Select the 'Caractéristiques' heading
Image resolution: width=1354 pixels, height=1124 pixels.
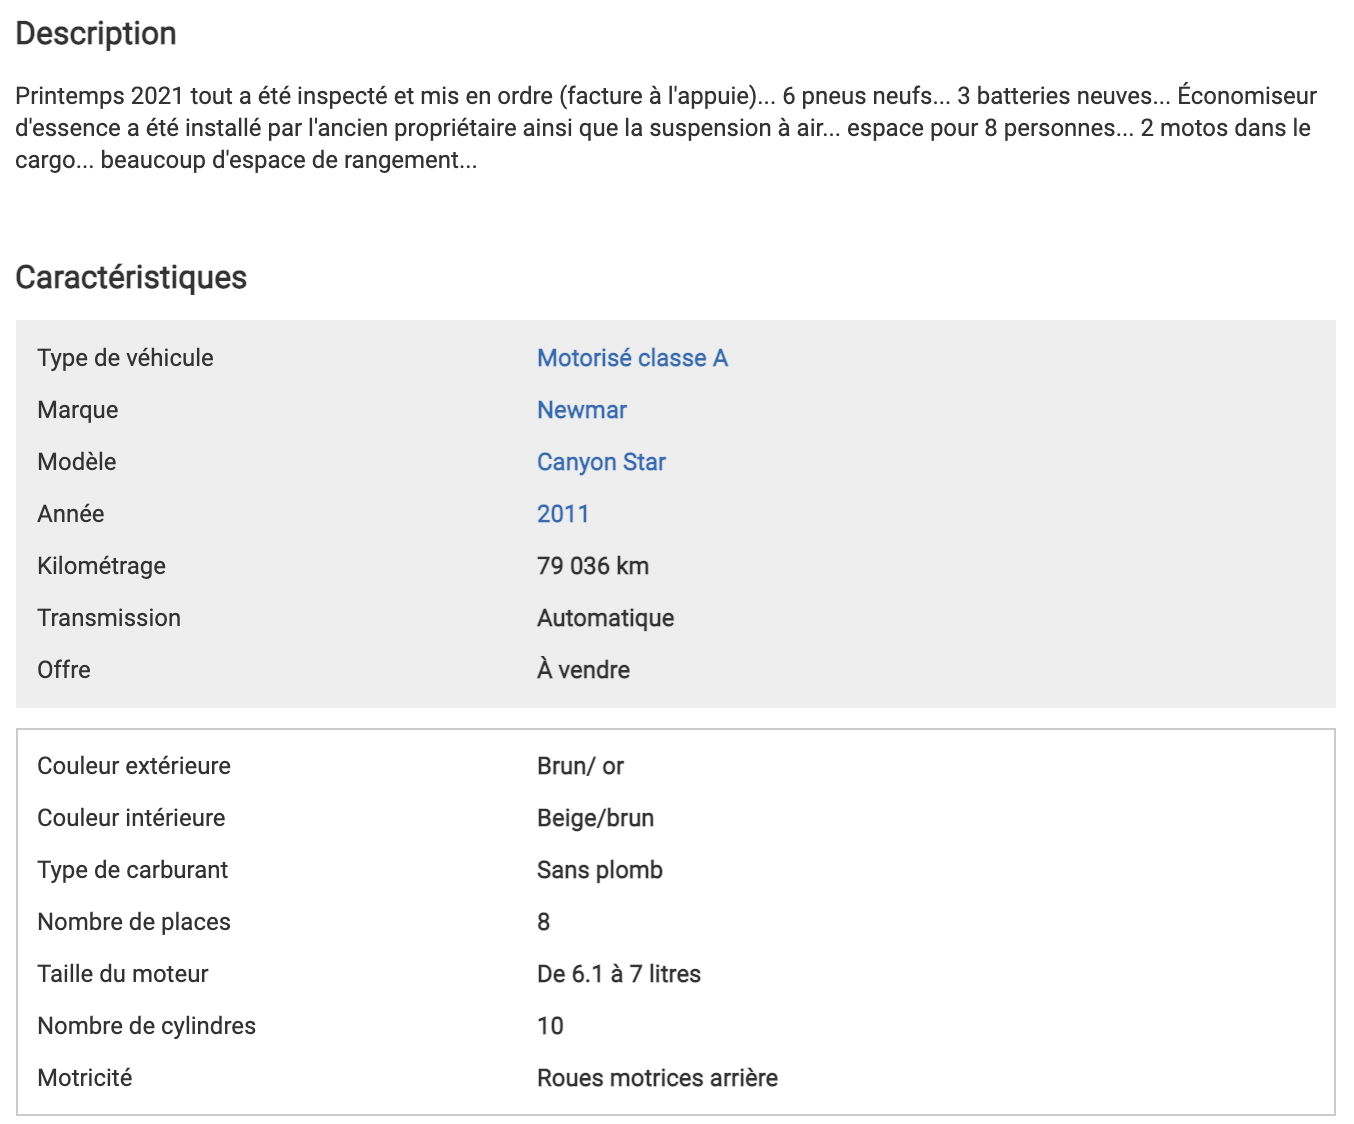coord(131,277)
